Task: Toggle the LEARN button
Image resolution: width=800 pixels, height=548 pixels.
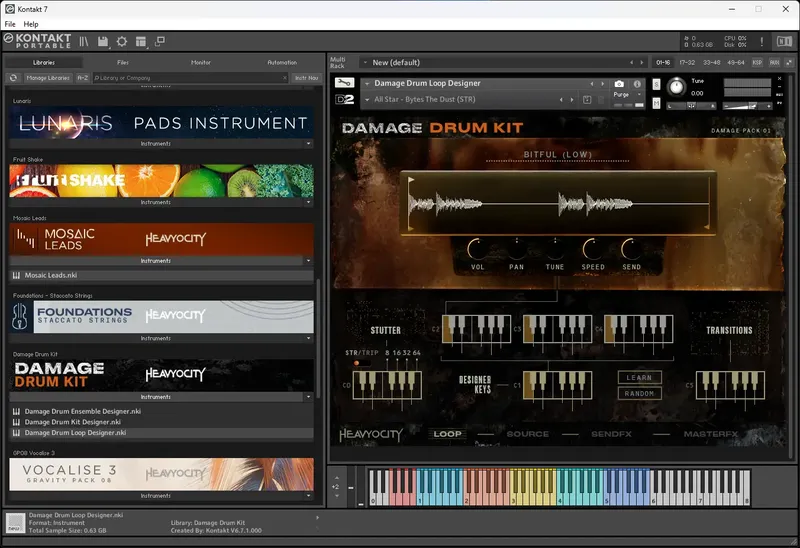Action: 639,378
